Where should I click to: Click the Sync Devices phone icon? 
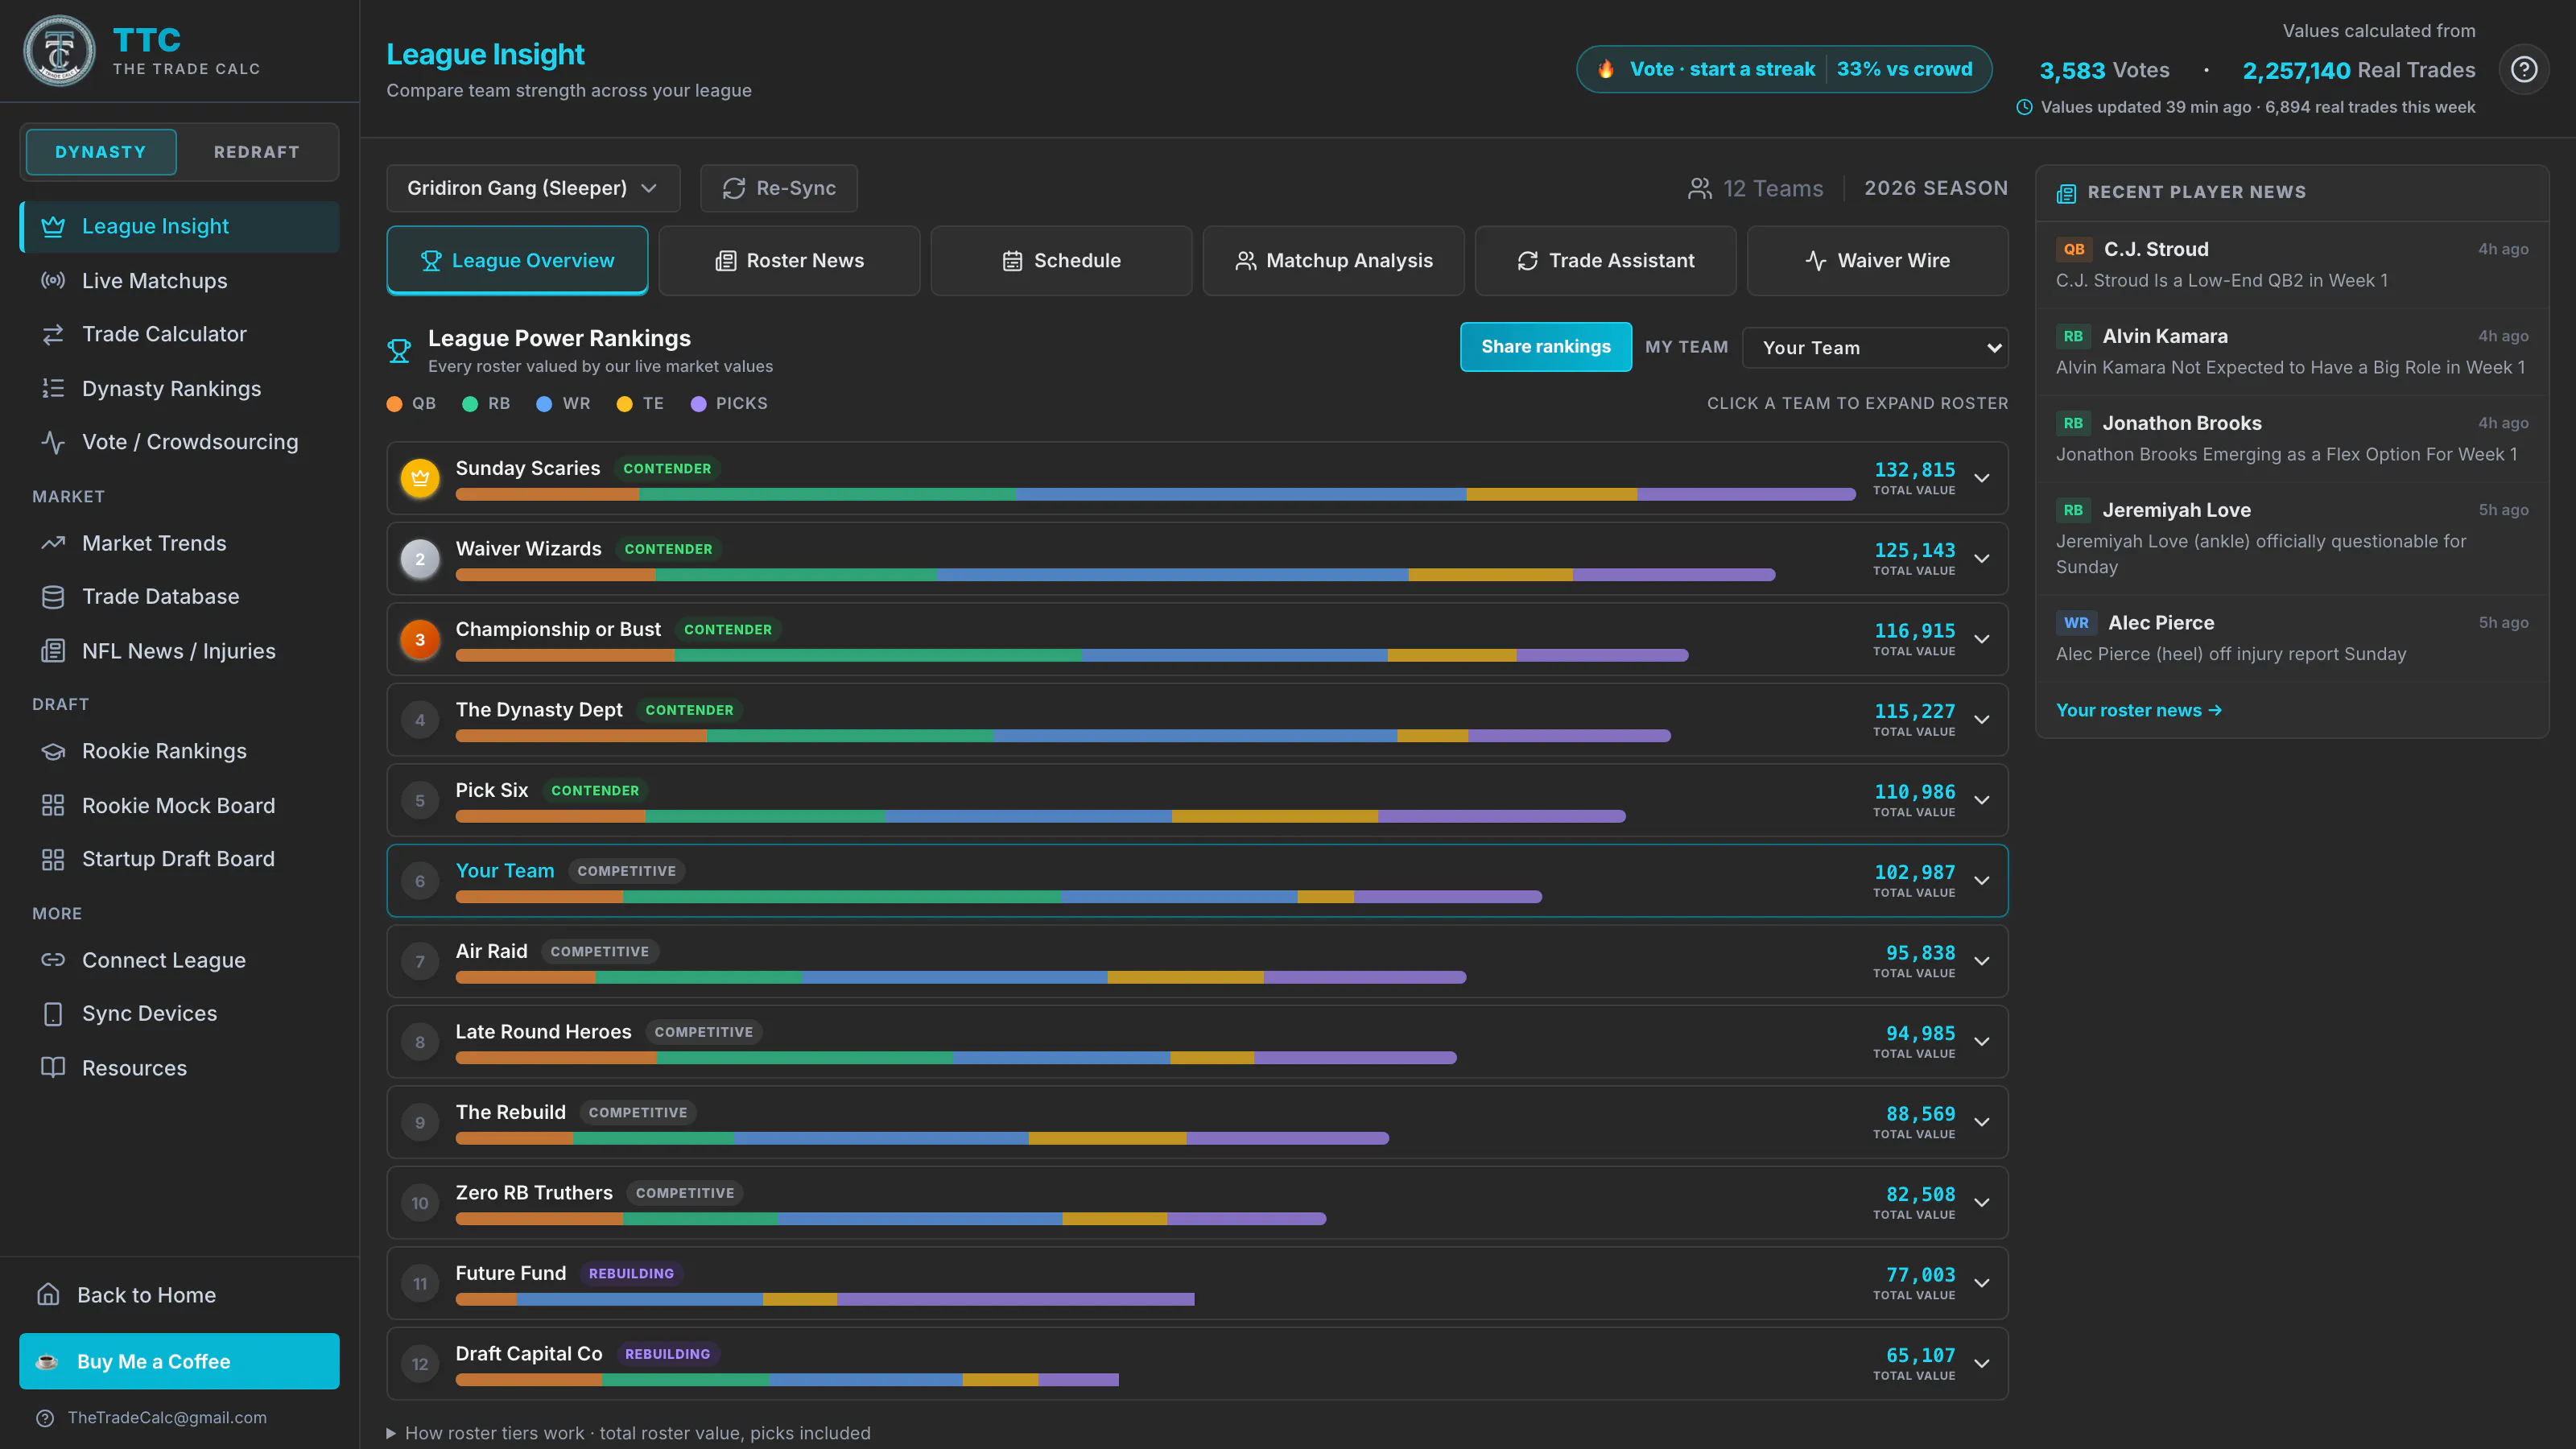pyautogui.click(x=53, y=1013)
